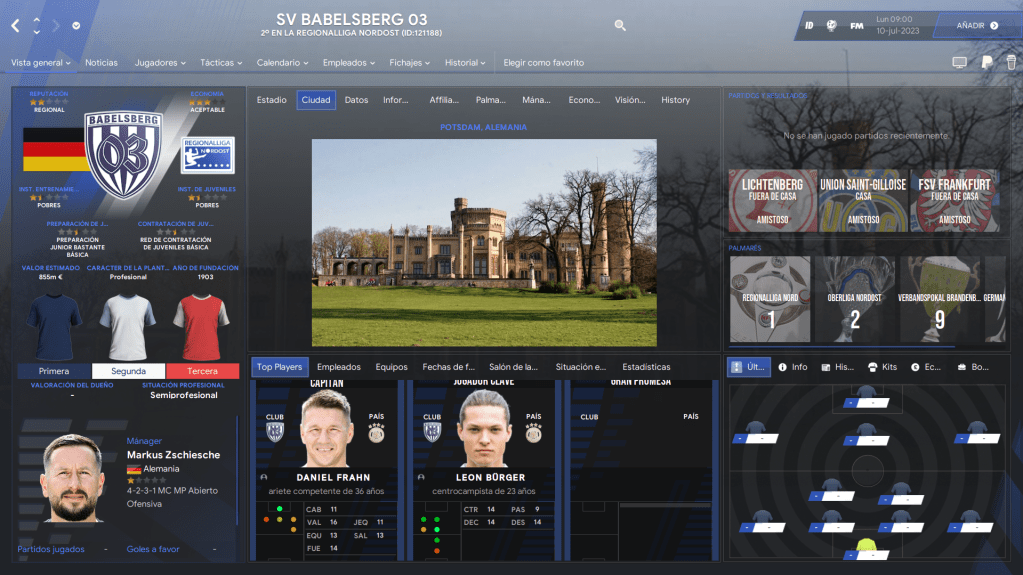The height and width of the screenshot is (575, 1023).
Task: Click the AÑADIR button
Action: point(977,25)
